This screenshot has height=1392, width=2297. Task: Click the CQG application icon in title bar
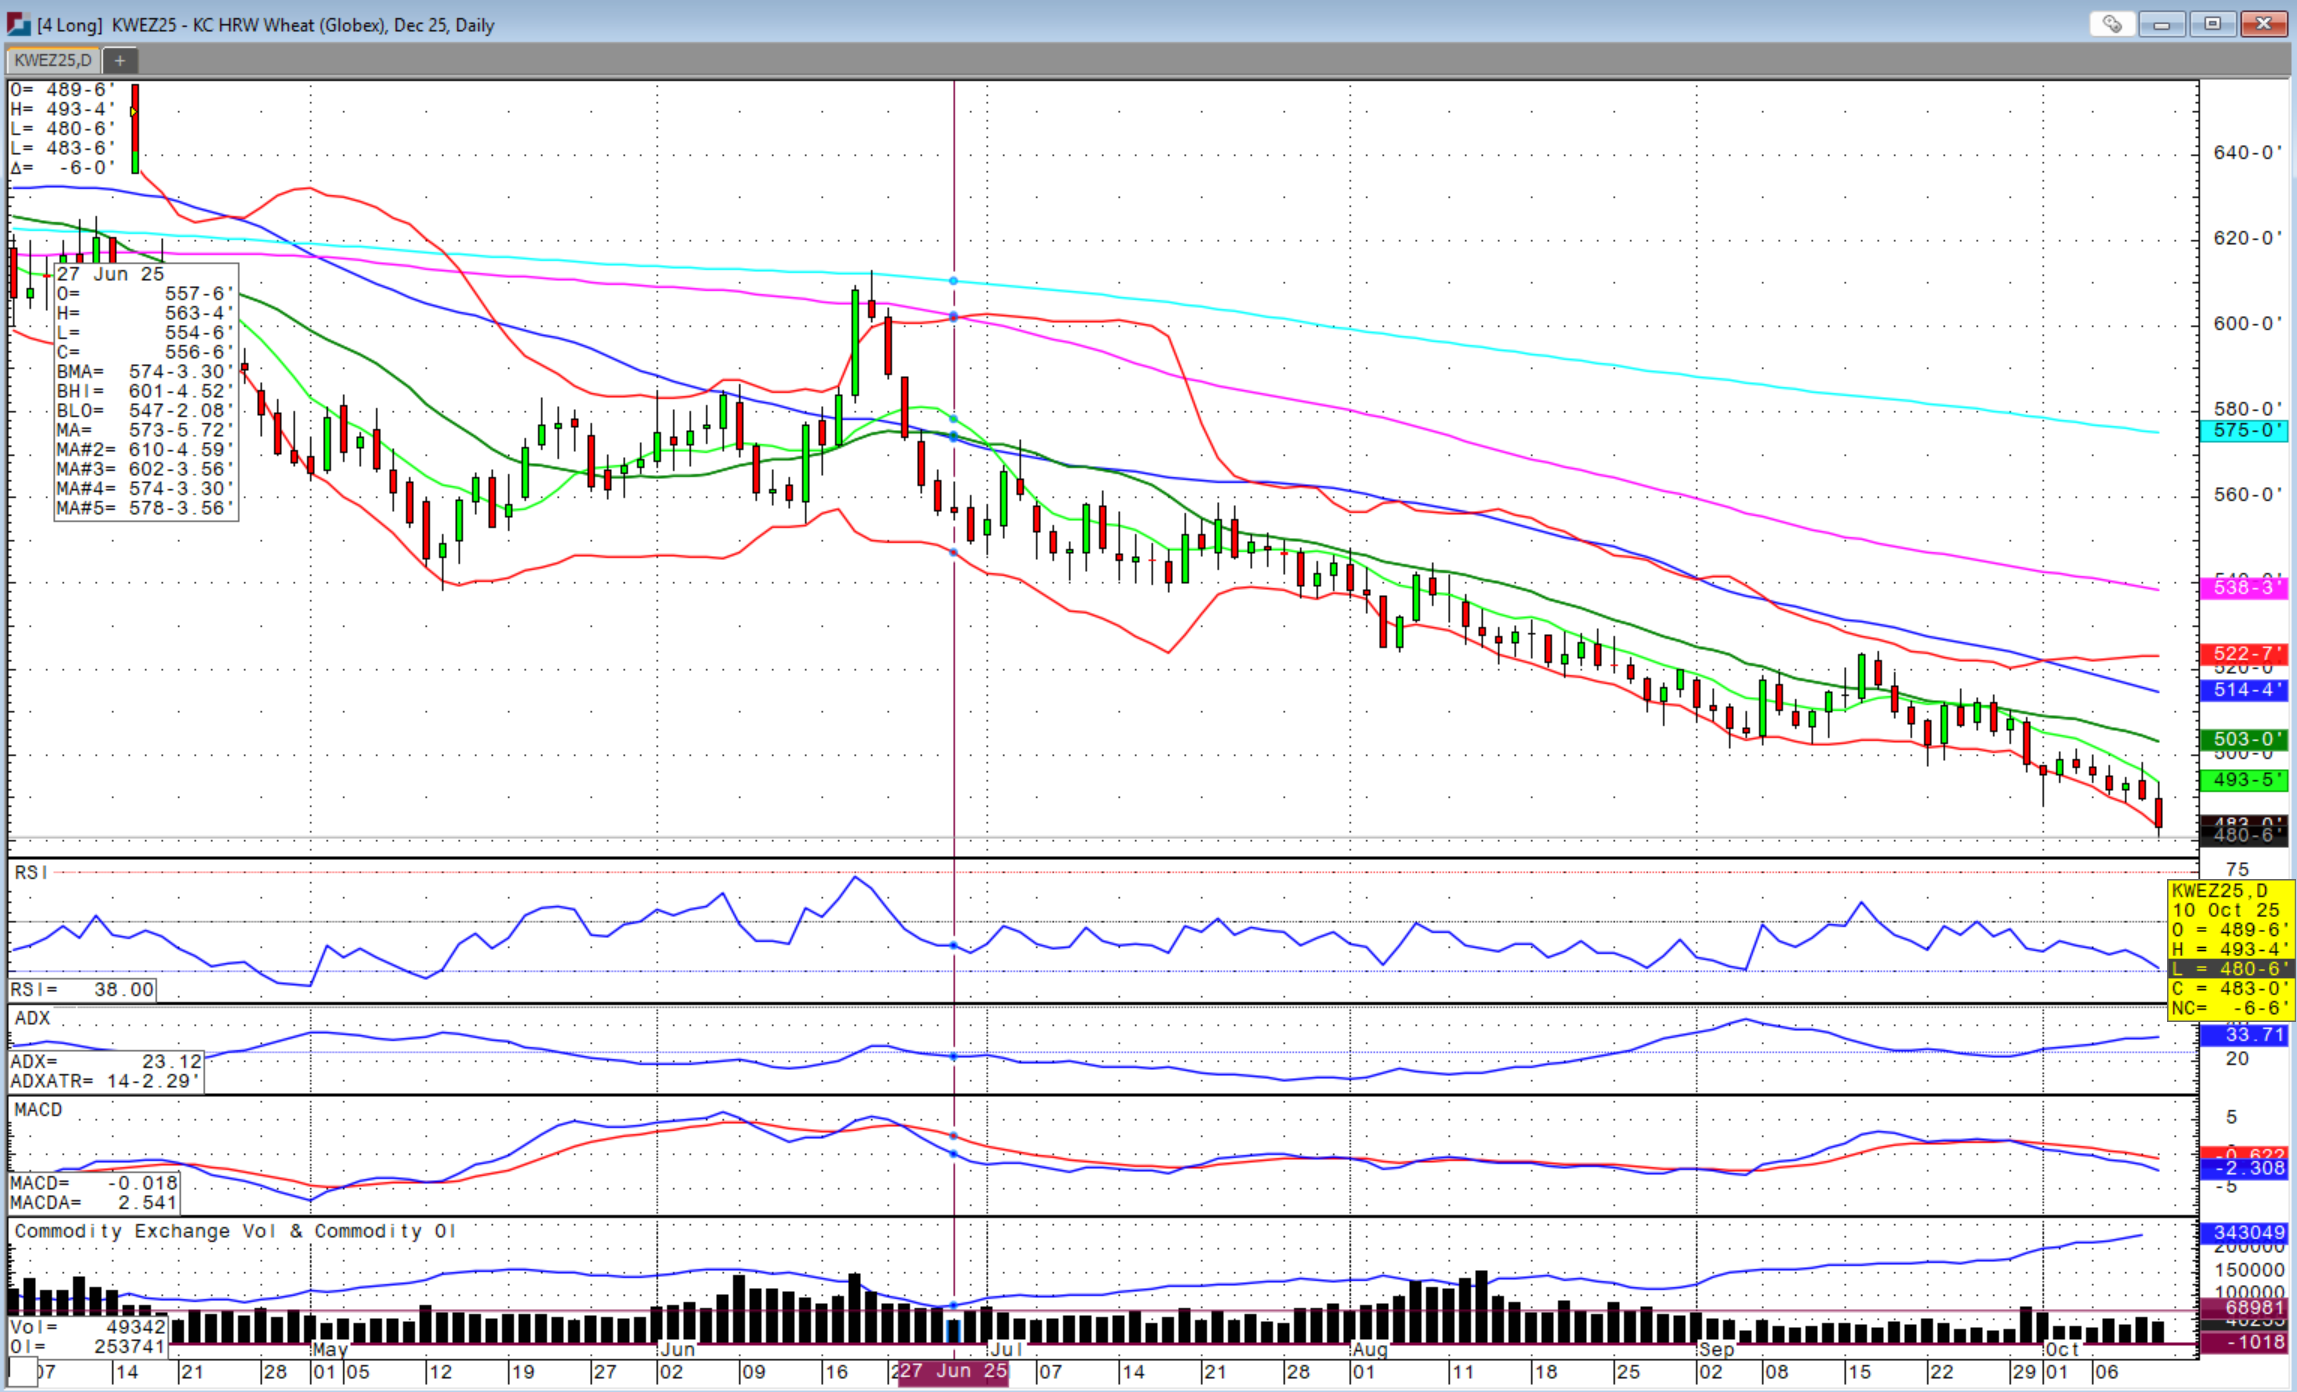pos(18,24)
